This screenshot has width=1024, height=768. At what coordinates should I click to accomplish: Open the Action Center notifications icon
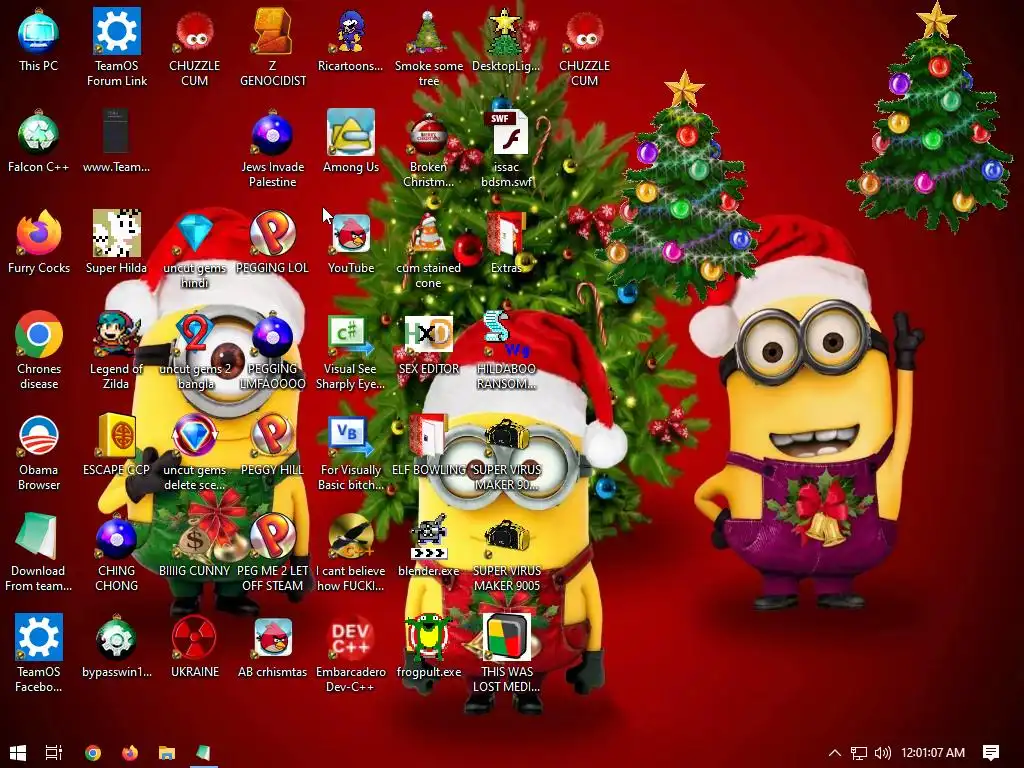(x=991, y=752)
